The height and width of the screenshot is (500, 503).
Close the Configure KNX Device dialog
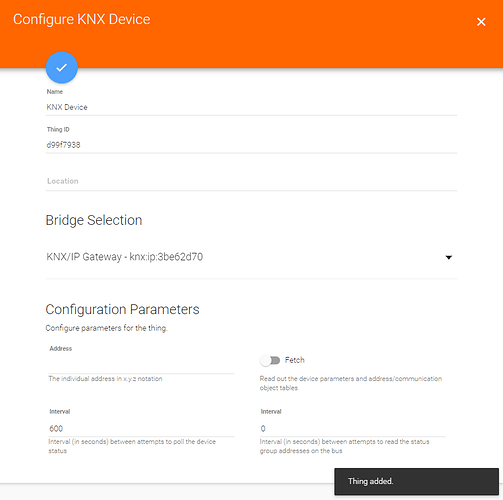(x=481, y=22)
